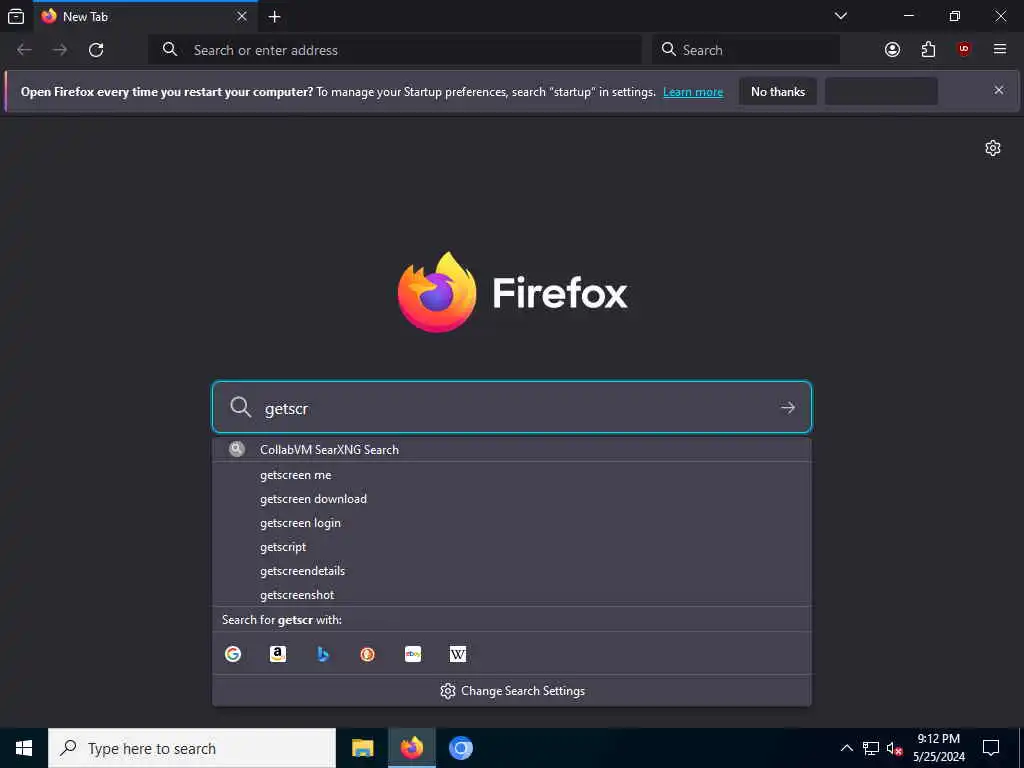Viewport: 1024px width, 768px height.
Task: Search getscr with Wikipedia
Action: tap(458, 654)
